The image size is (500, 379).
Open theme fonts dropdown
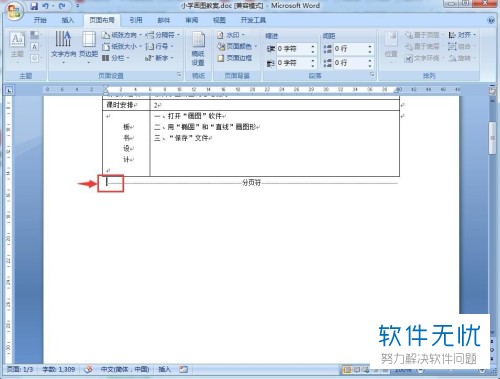click(x=35, y=47)
